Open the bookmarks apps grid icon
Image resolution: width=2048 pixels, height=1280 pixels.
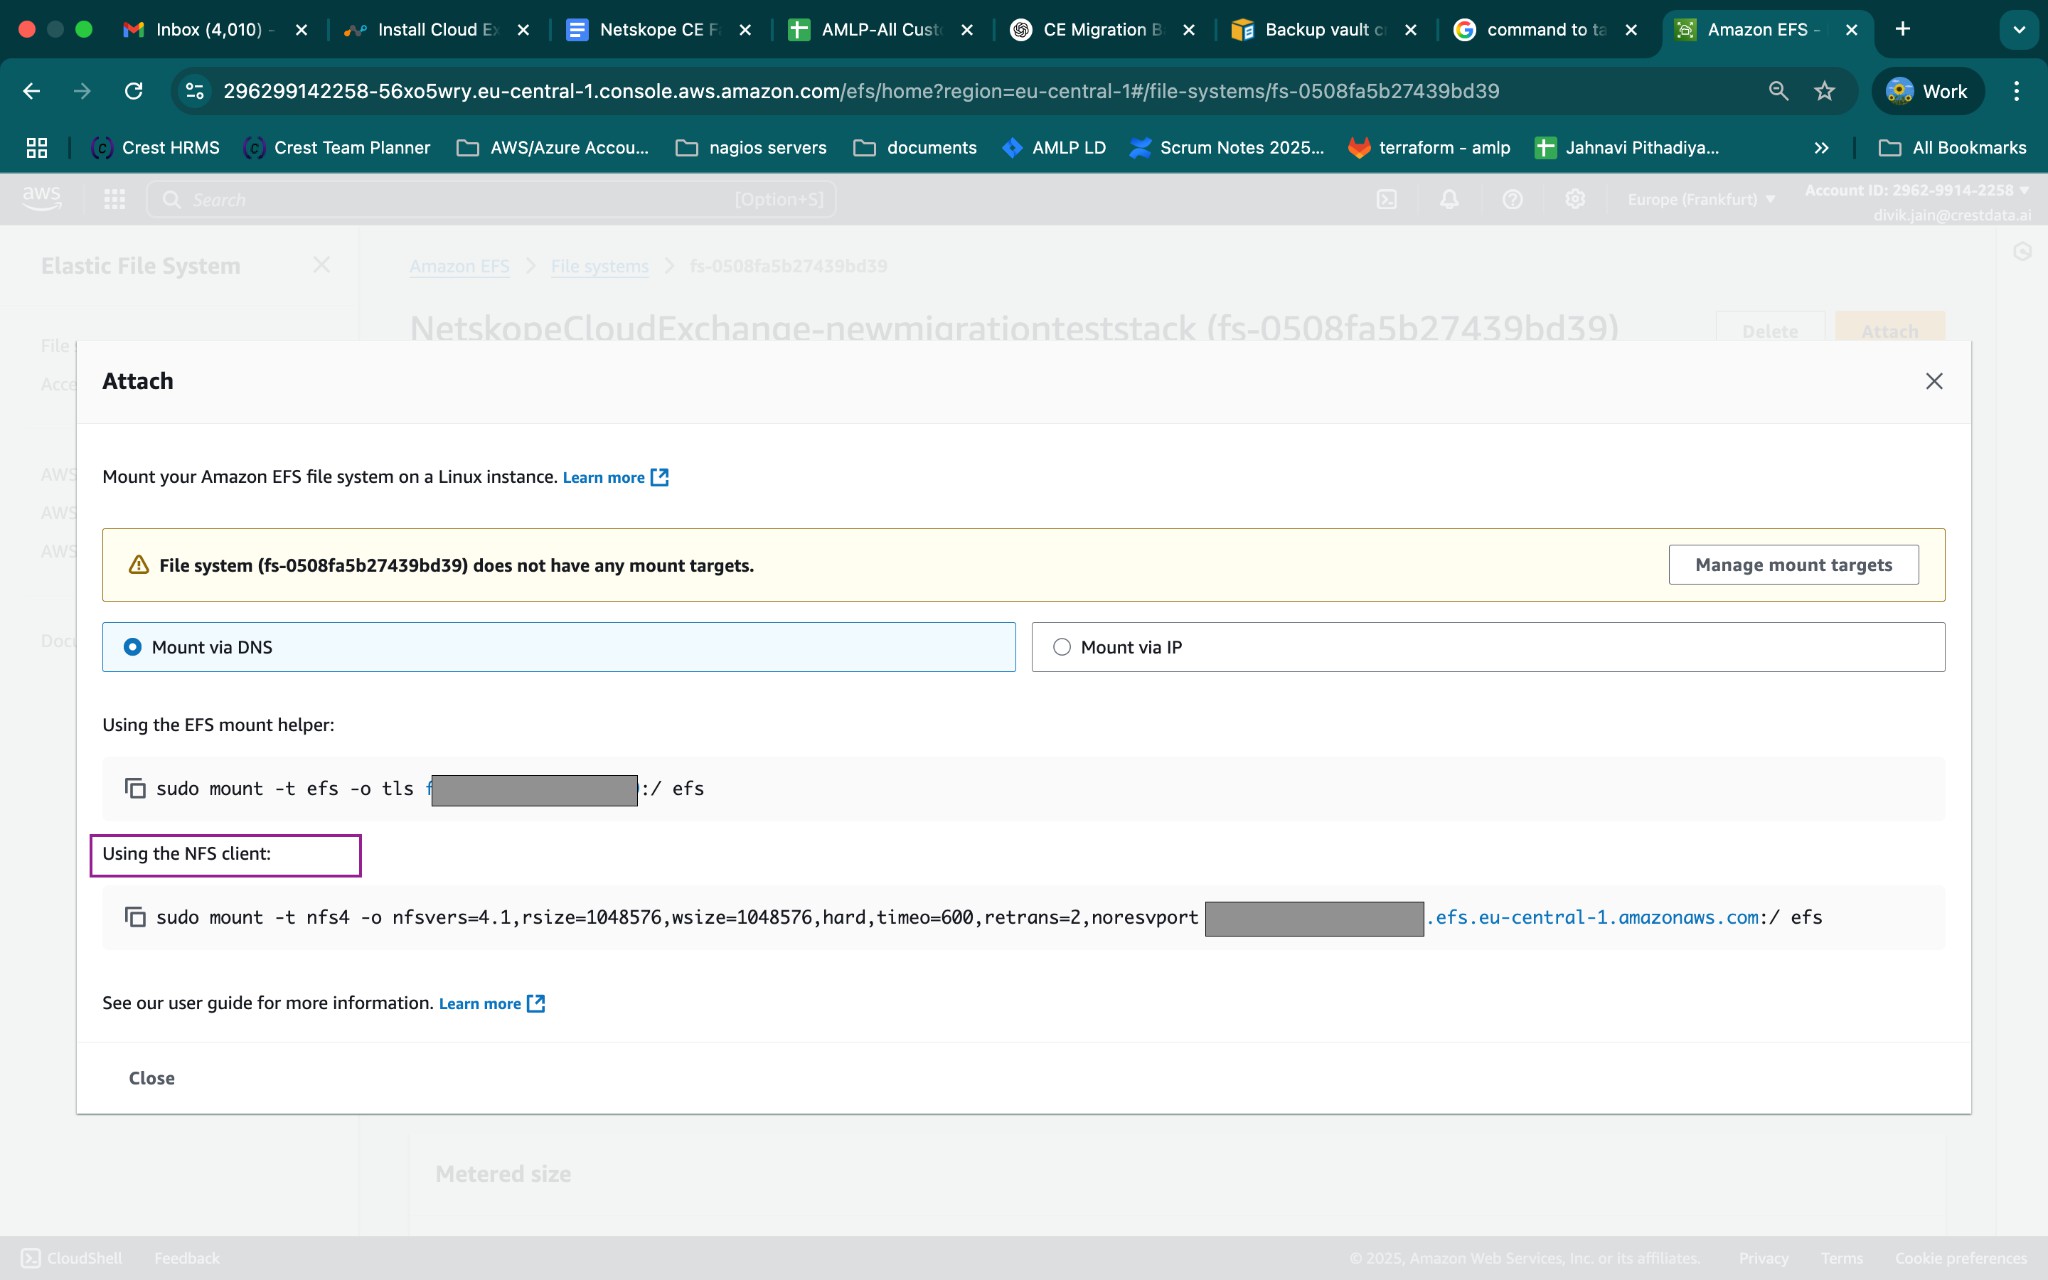[37, 148]
